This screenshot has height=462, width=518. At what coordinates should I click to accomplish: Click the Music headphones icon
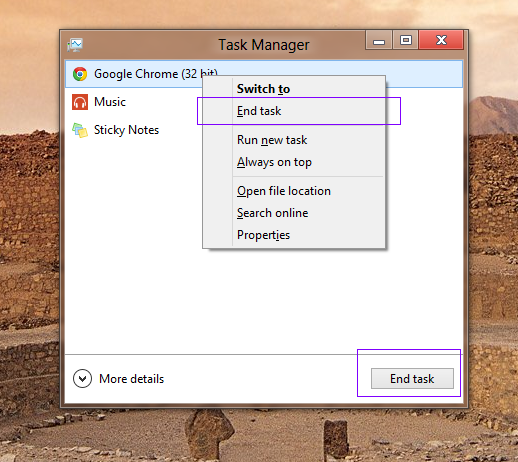(80, 102)
